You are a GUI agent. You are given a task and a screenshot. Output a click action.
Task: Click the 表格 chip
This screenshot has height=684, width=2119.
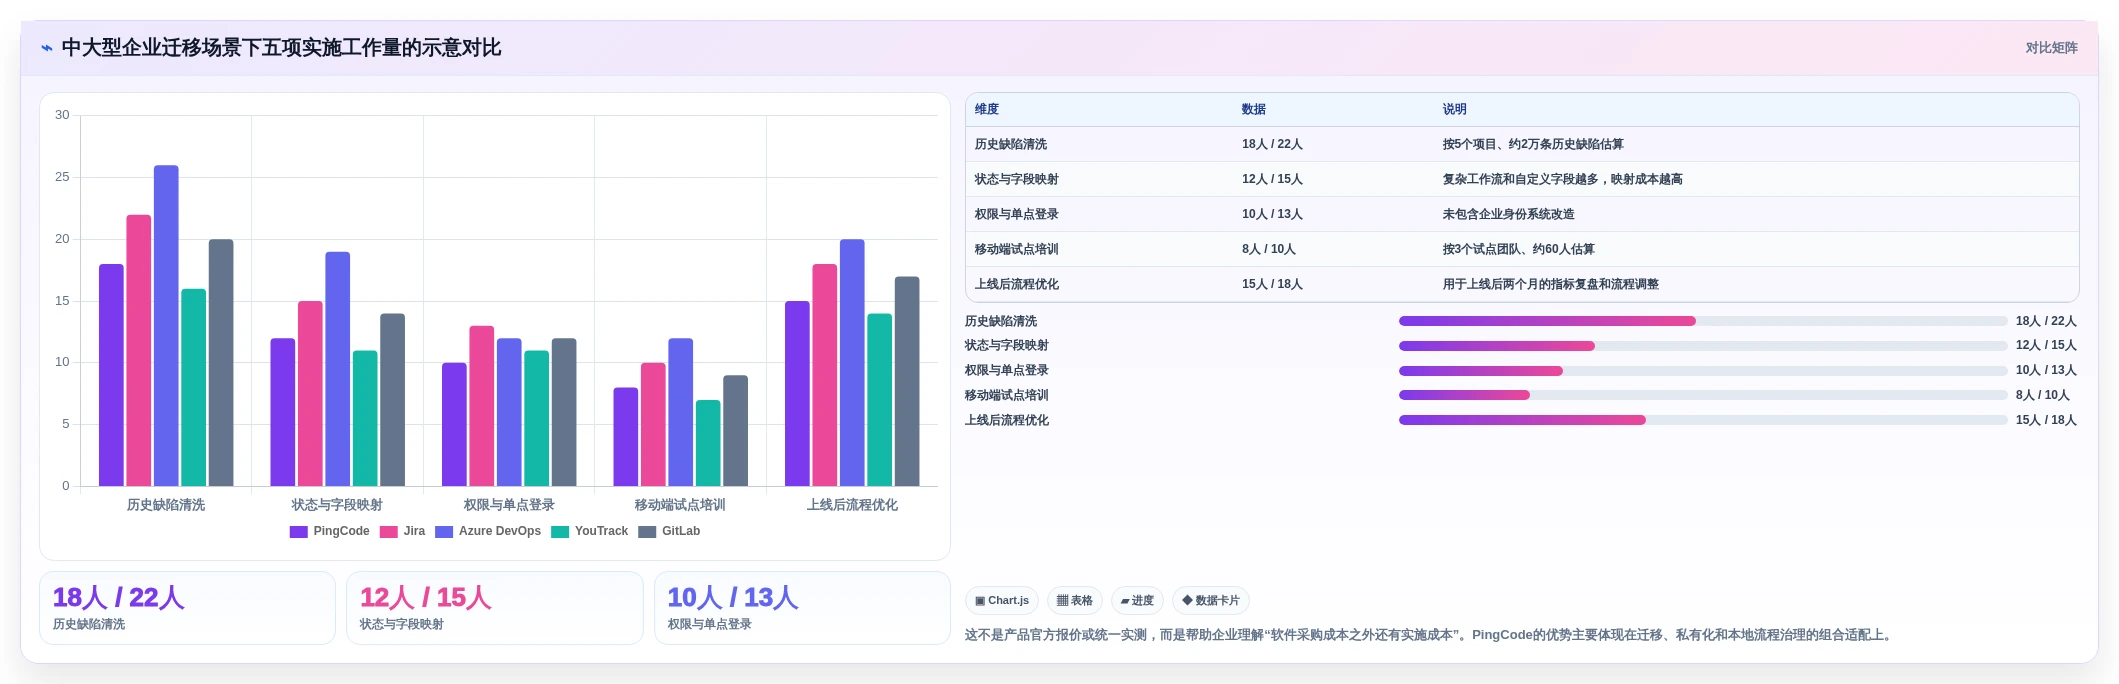point(1075,601)
